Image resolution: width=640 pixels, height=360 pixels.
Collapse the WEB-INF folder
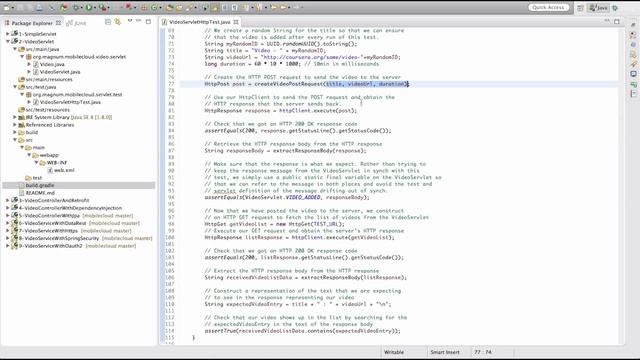(36, 162)
